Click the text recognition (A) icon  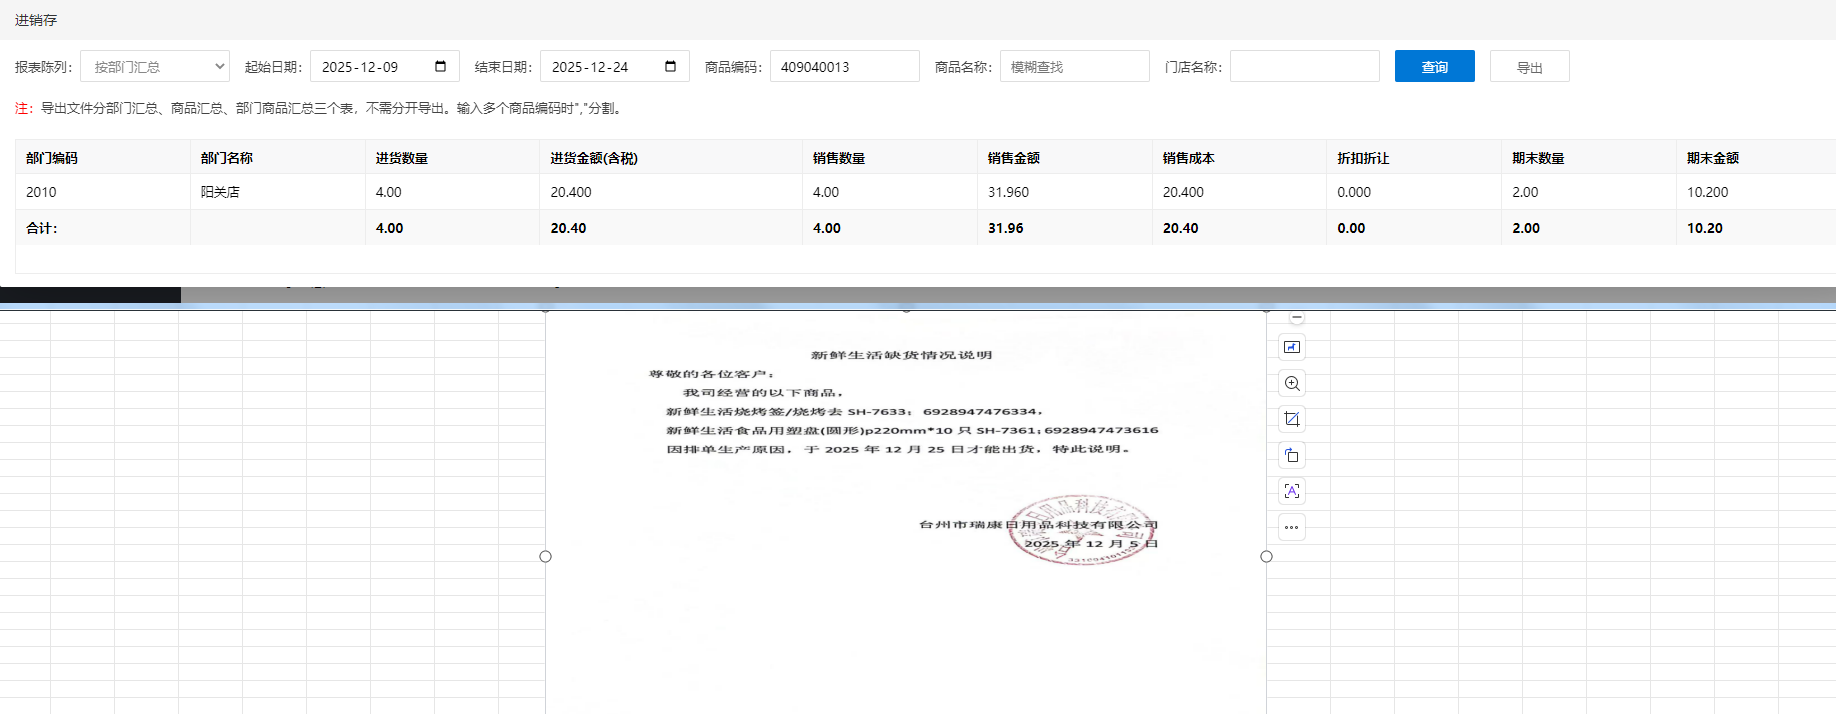1292,491
